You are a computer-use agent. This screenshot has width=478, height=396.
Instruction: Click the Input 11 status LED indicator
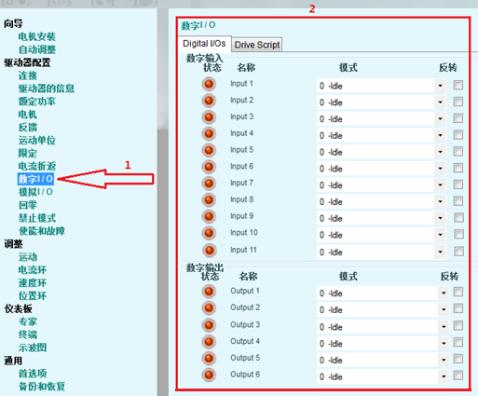[209, 250]
